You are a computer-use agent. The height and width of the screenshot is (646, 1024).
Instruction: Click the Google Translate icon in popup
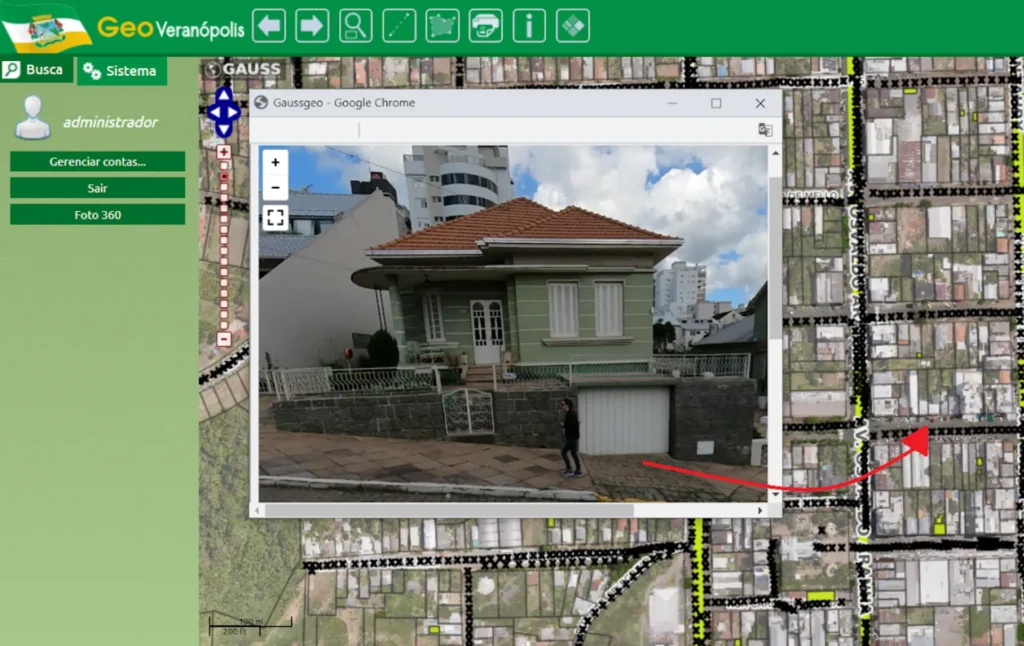765,130
